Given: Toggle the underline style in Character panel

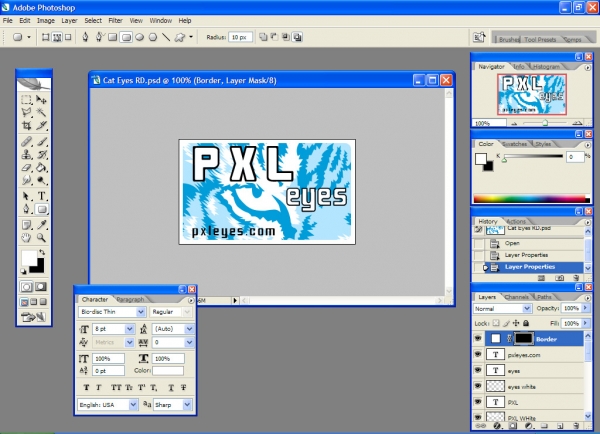Looking at the screenshot, I should [171, 388].
